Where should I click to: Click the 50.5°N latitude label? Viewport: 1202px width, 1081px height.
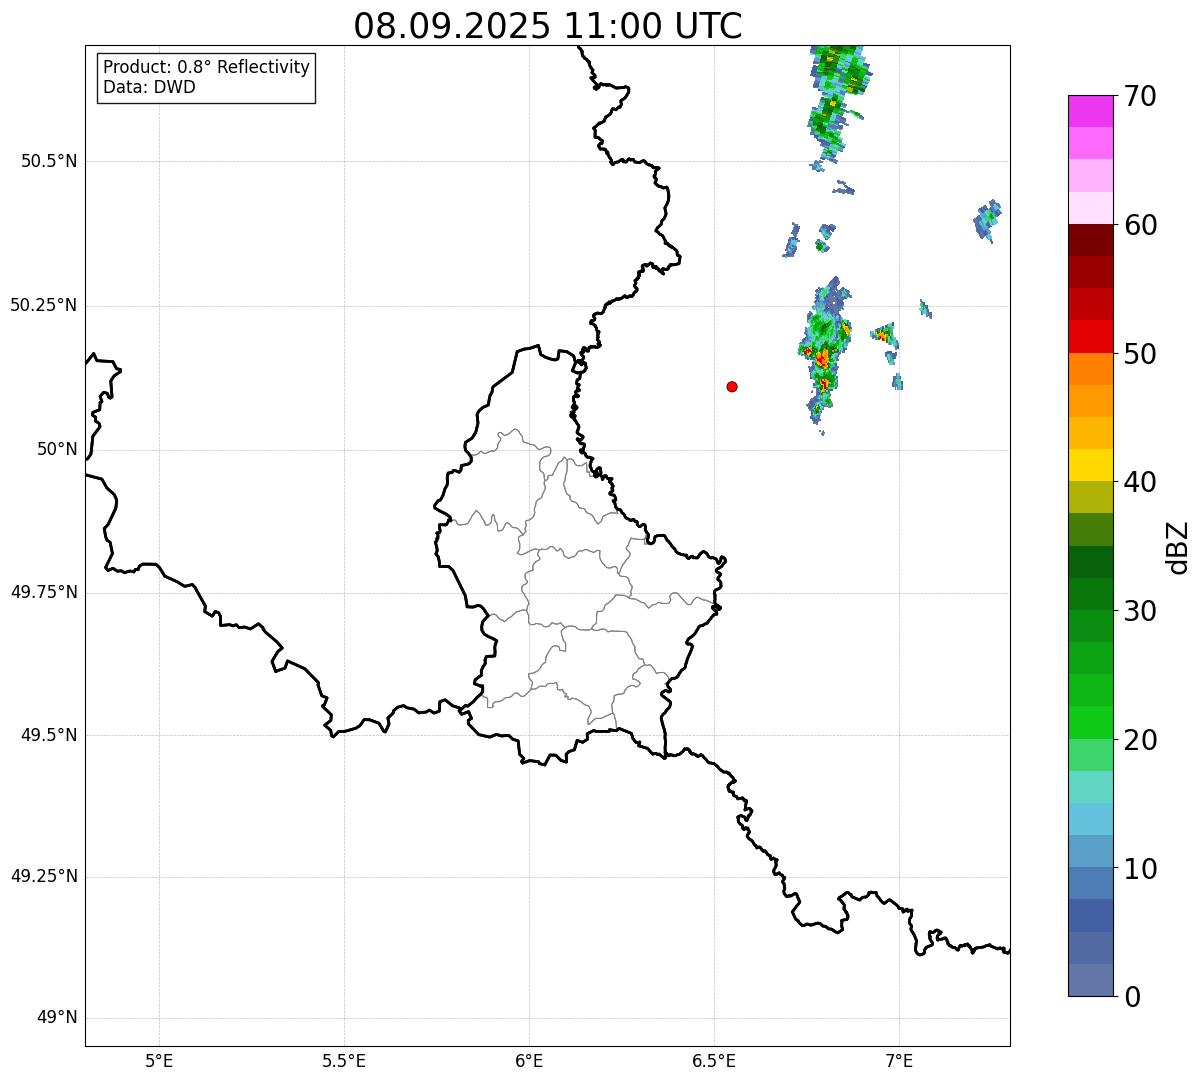click(49, 161)
